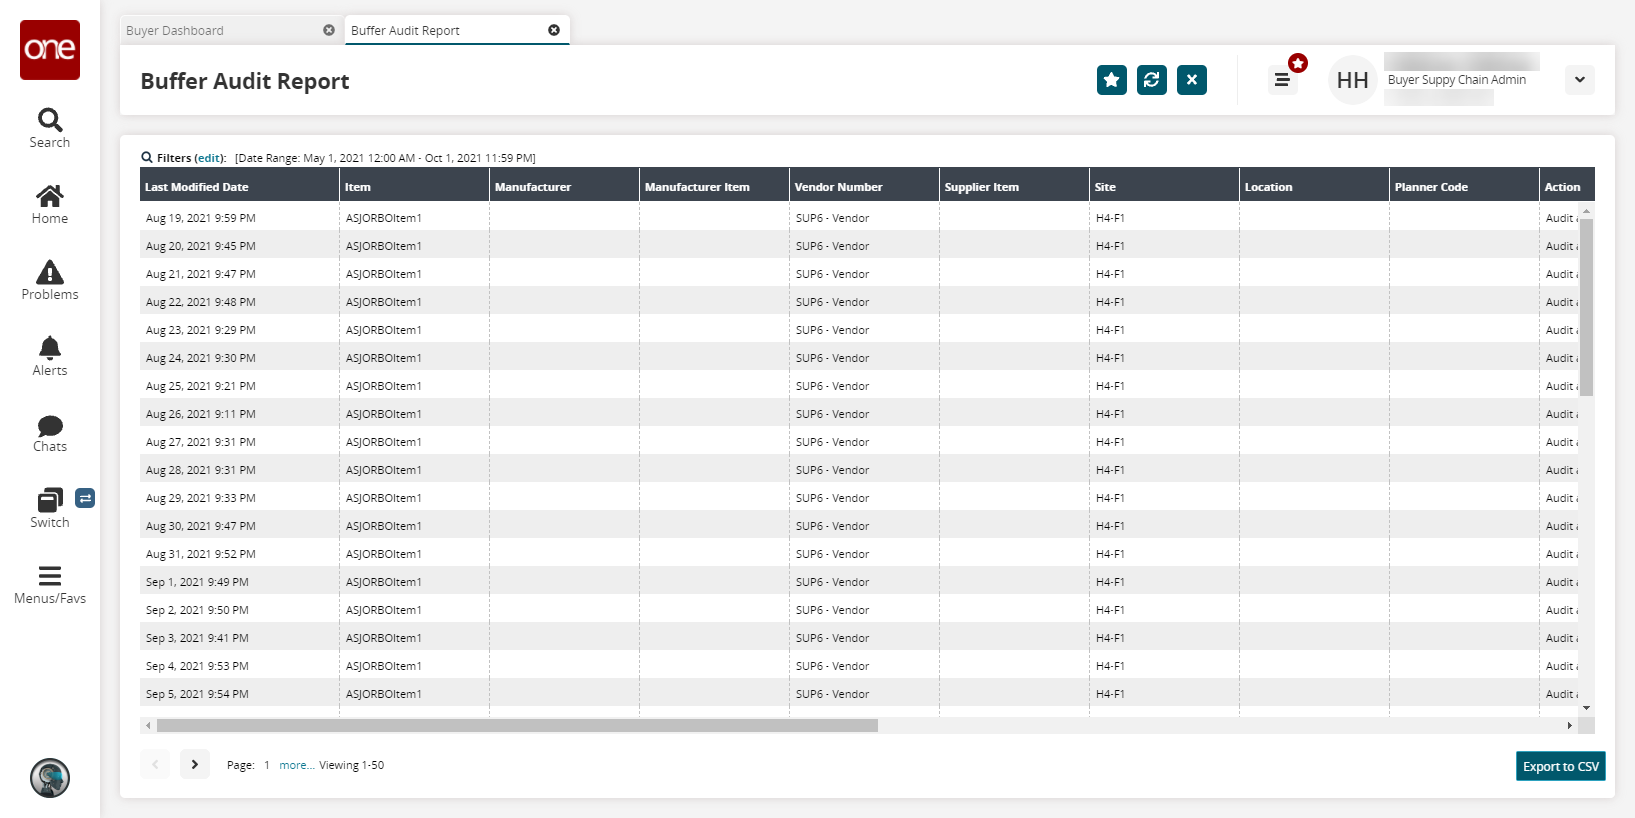1635x818 pixels.
Task: Open the notifications list menu icon
Action: coord(1282,80)
